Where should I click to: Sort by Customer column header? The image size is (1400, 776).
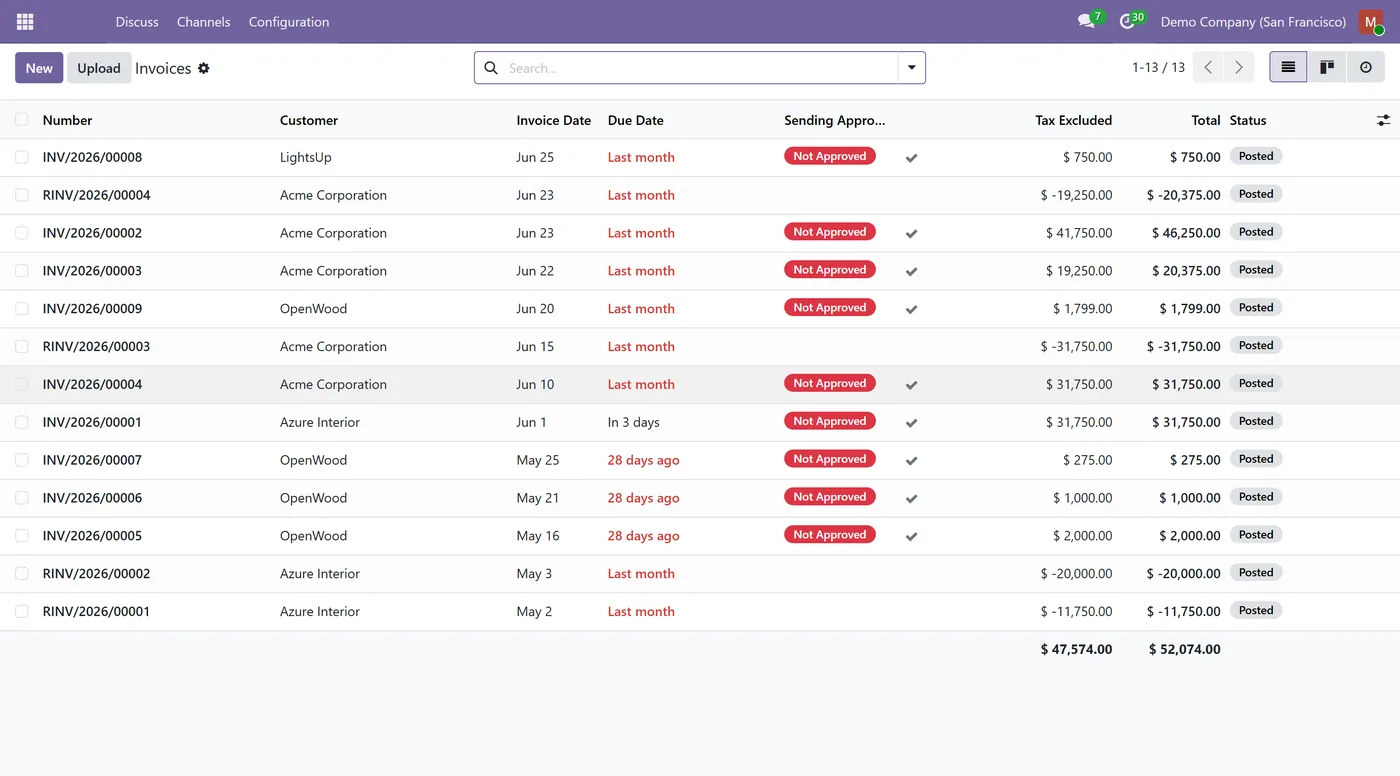pos(309,120)
